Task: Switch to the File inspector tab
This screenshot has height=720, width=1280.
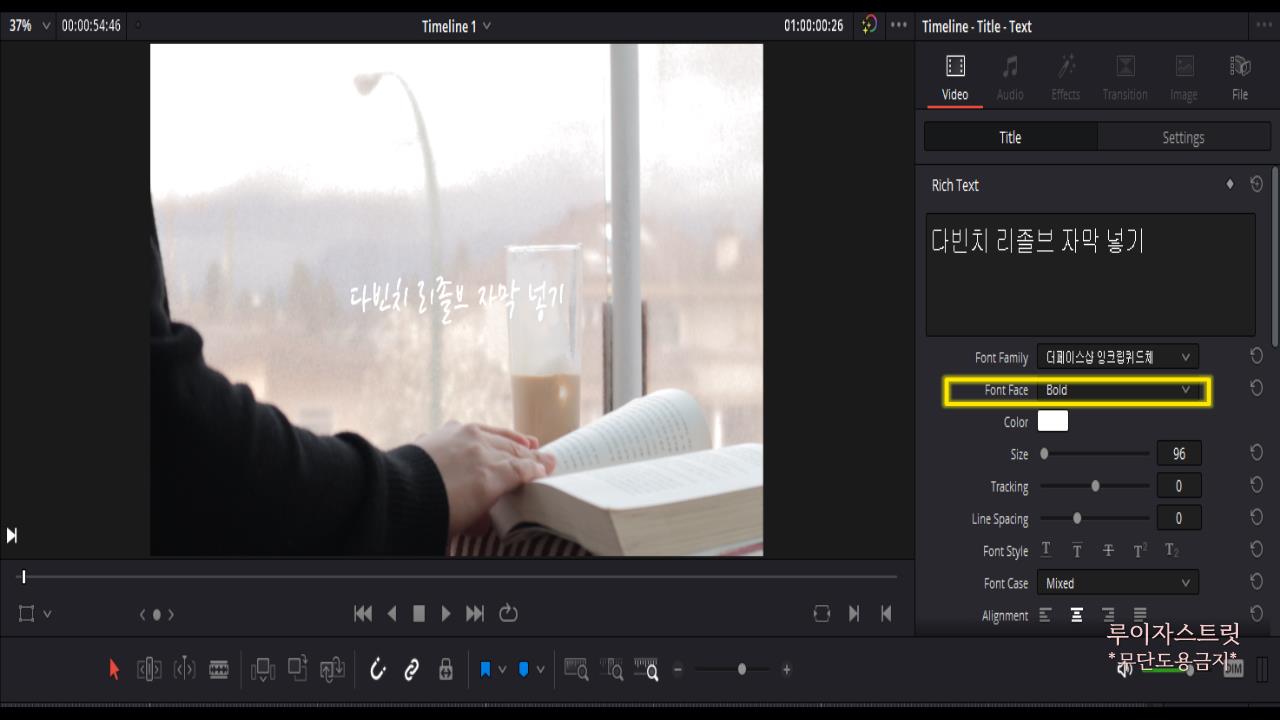Action: click(x=1240, y=78)
